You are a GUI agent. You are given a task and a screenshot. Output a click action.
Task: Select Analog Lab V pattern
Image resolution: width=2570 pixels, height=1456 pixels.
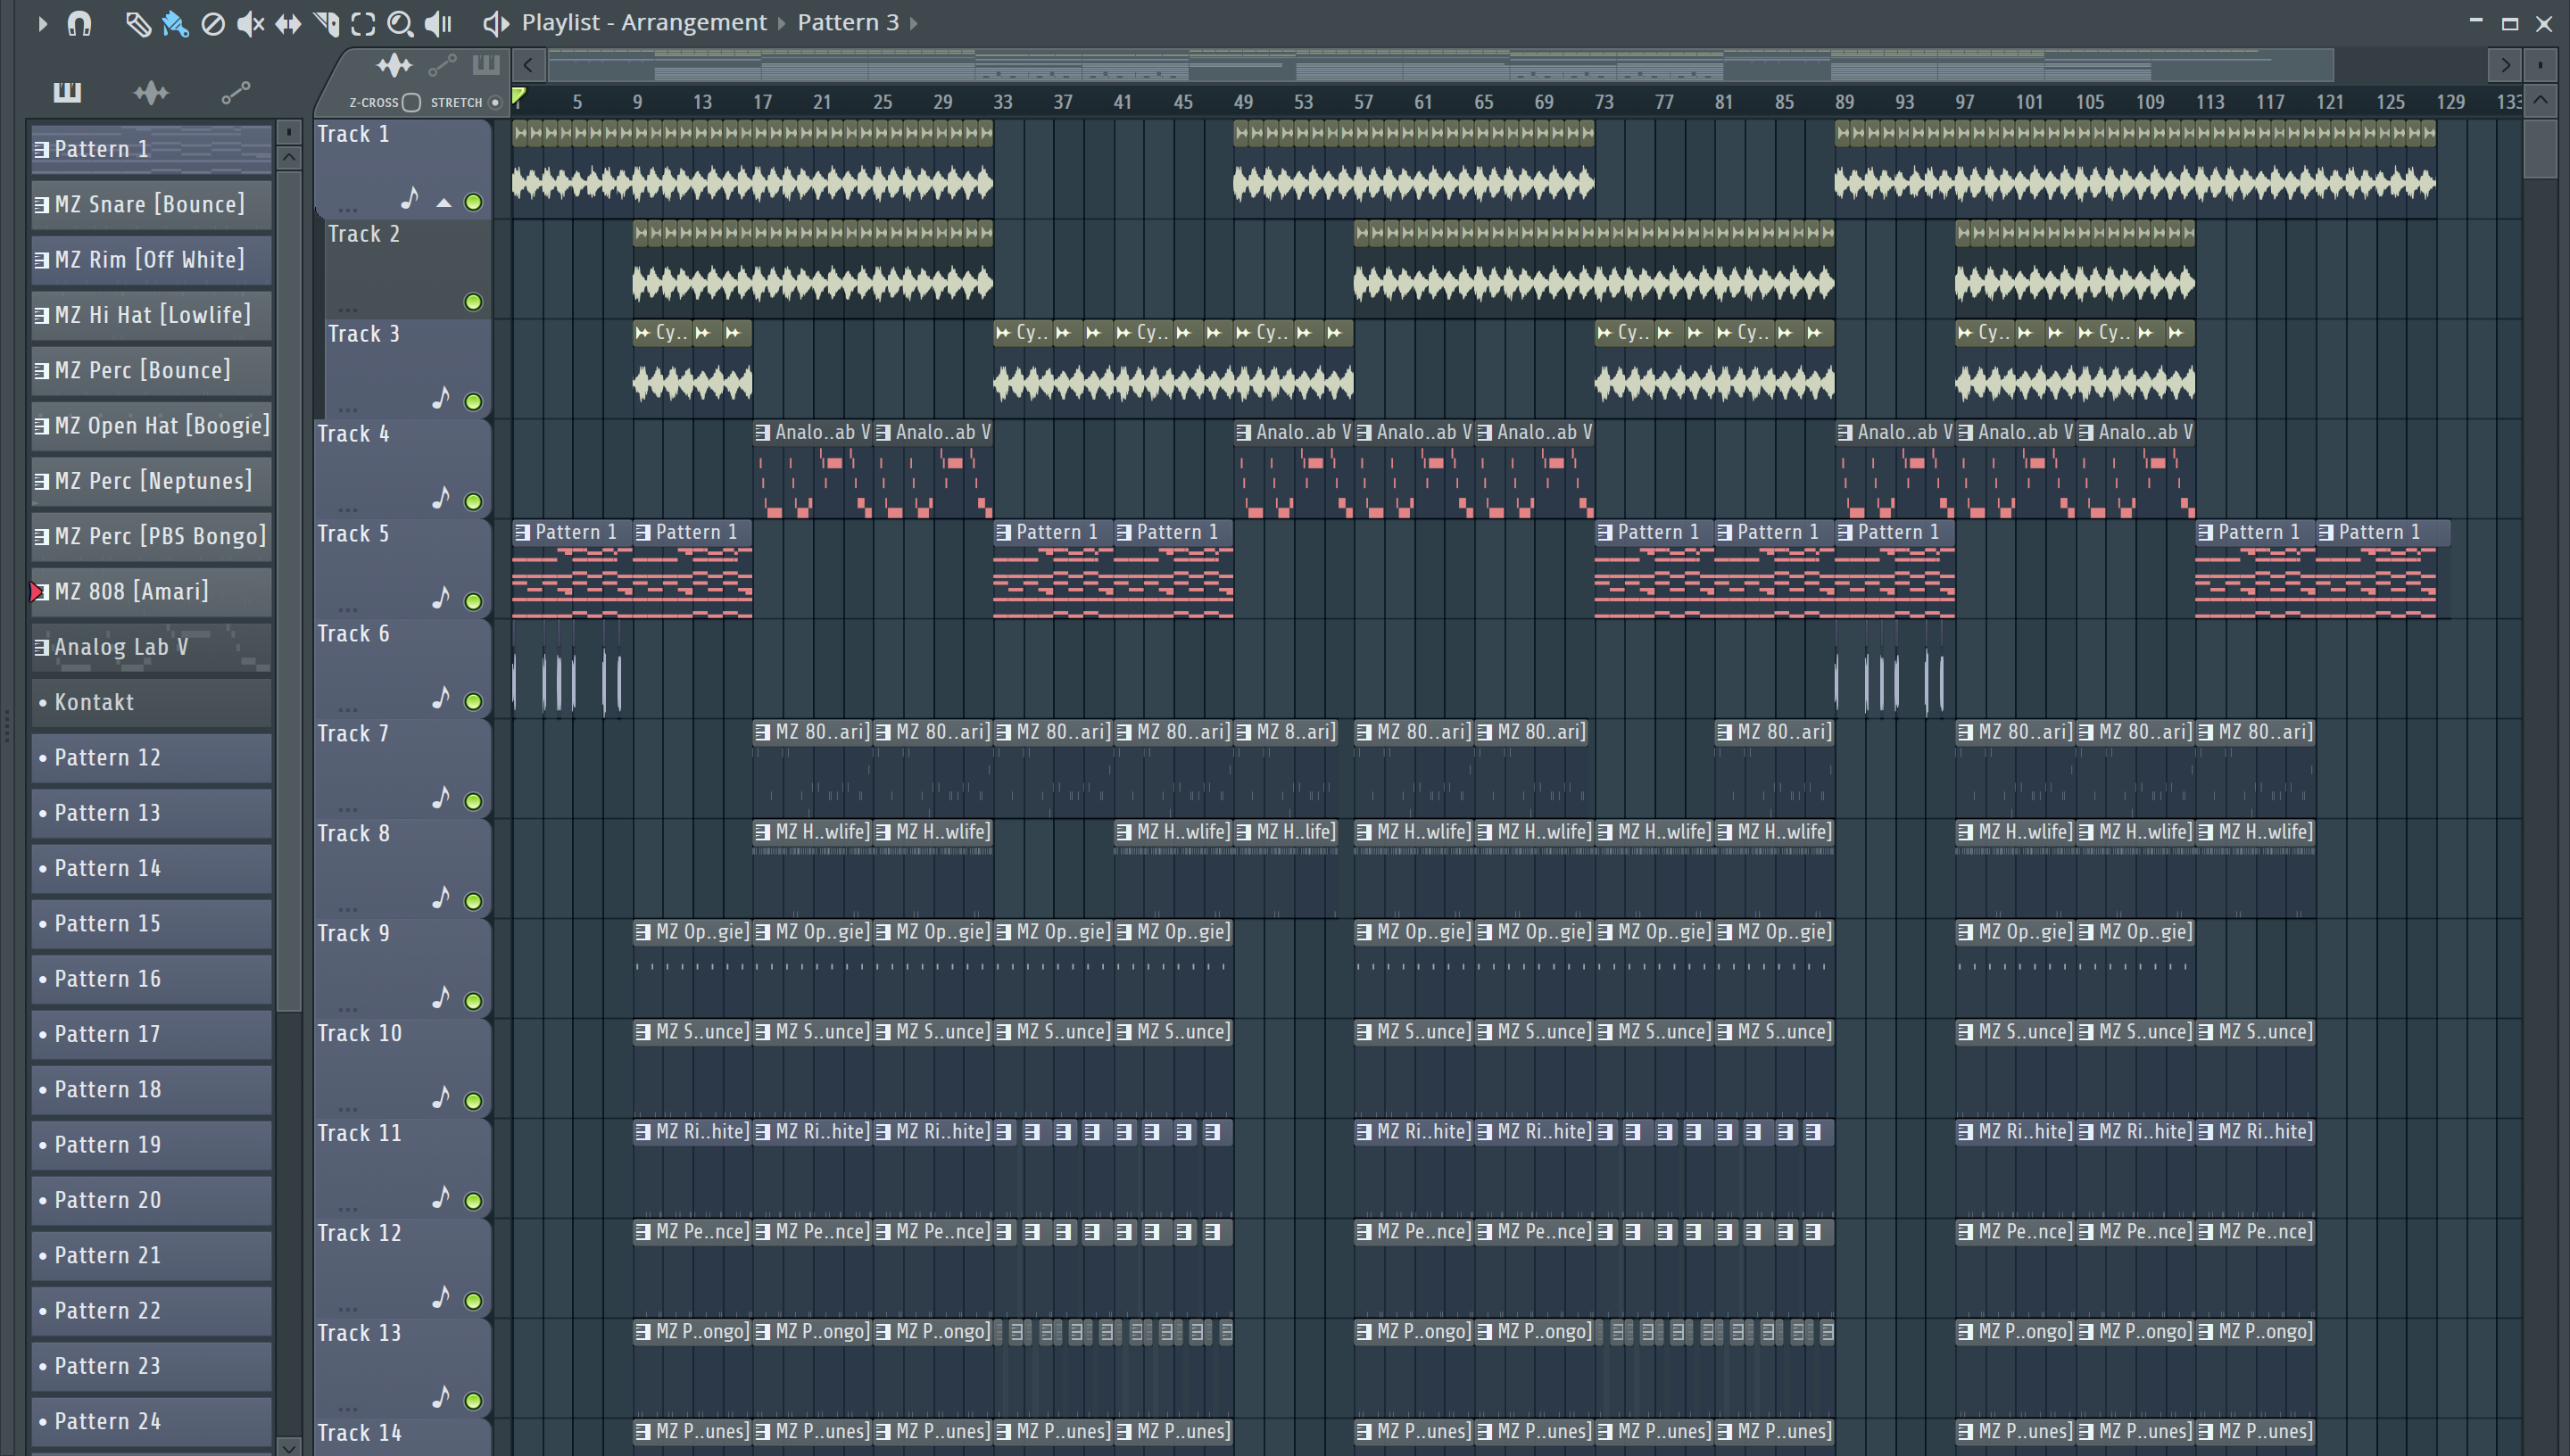coord(151,647)
